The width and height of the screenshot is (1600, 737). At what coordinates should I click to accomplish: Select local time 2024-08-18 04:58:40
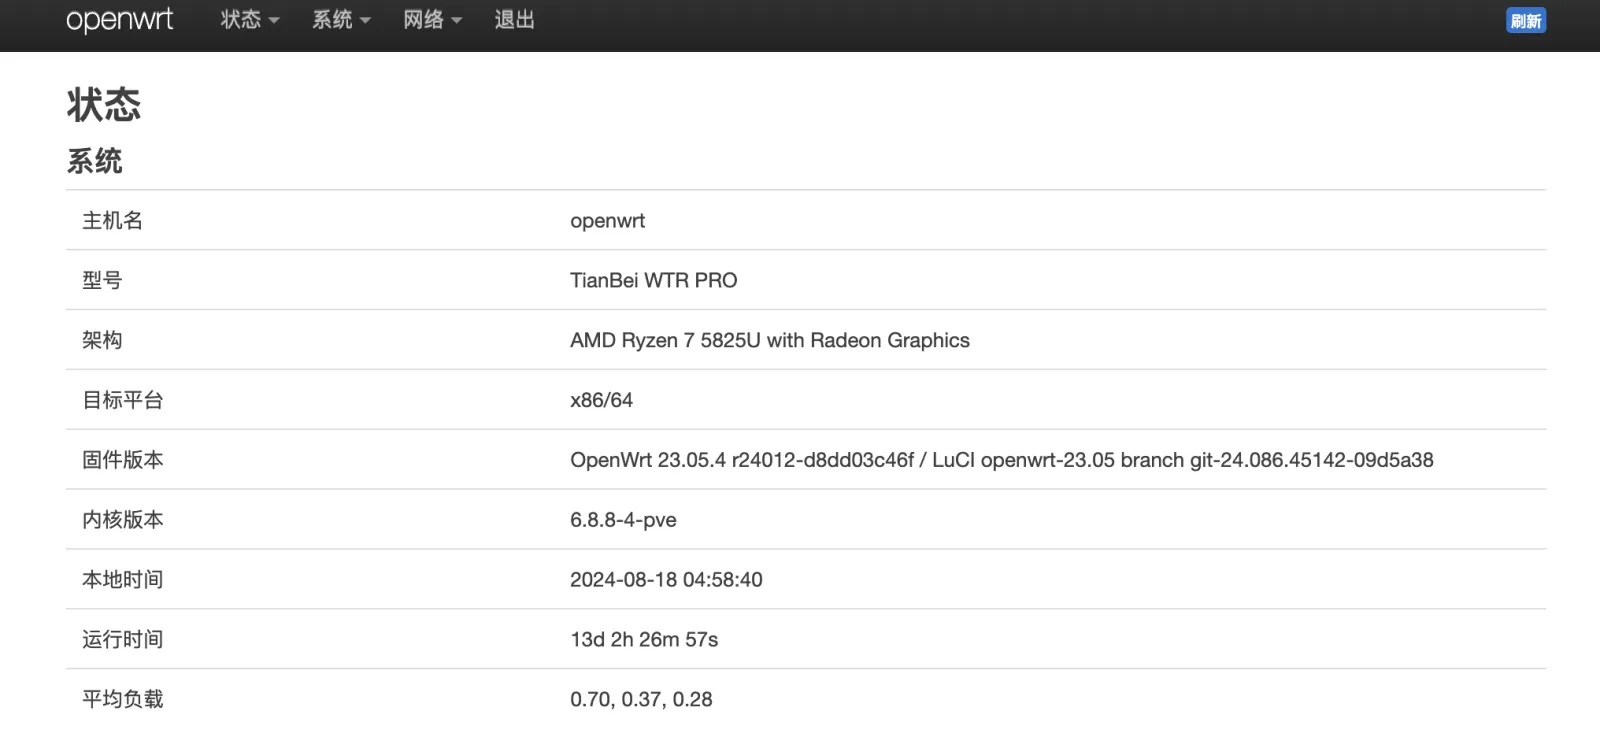coord(666,580)
